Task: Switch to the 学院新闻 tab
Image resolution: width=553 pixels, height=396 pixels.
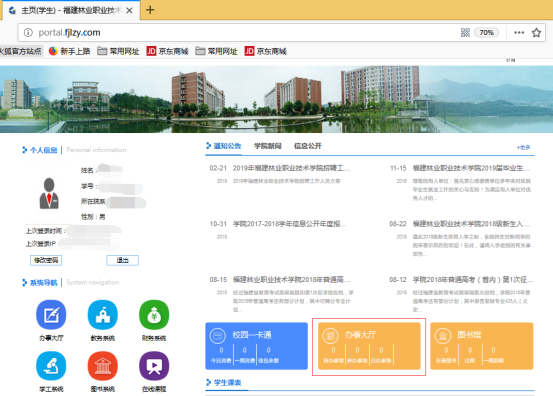Action: pos(268,146)
